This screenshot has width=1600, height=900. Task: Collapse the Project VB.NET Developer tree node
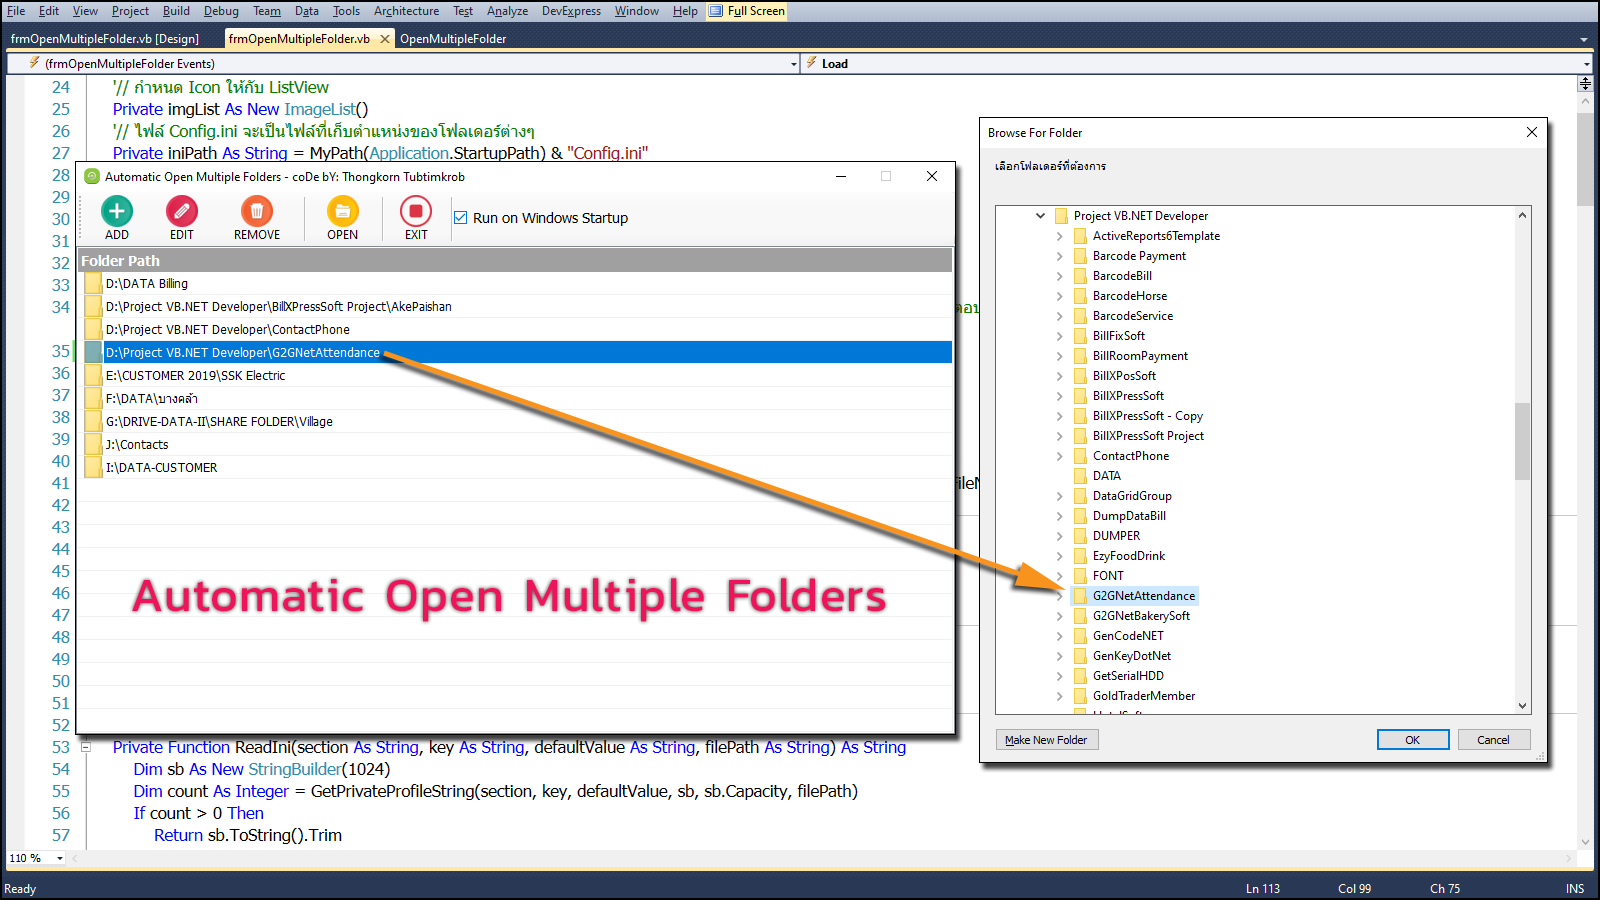[1040, 216]
